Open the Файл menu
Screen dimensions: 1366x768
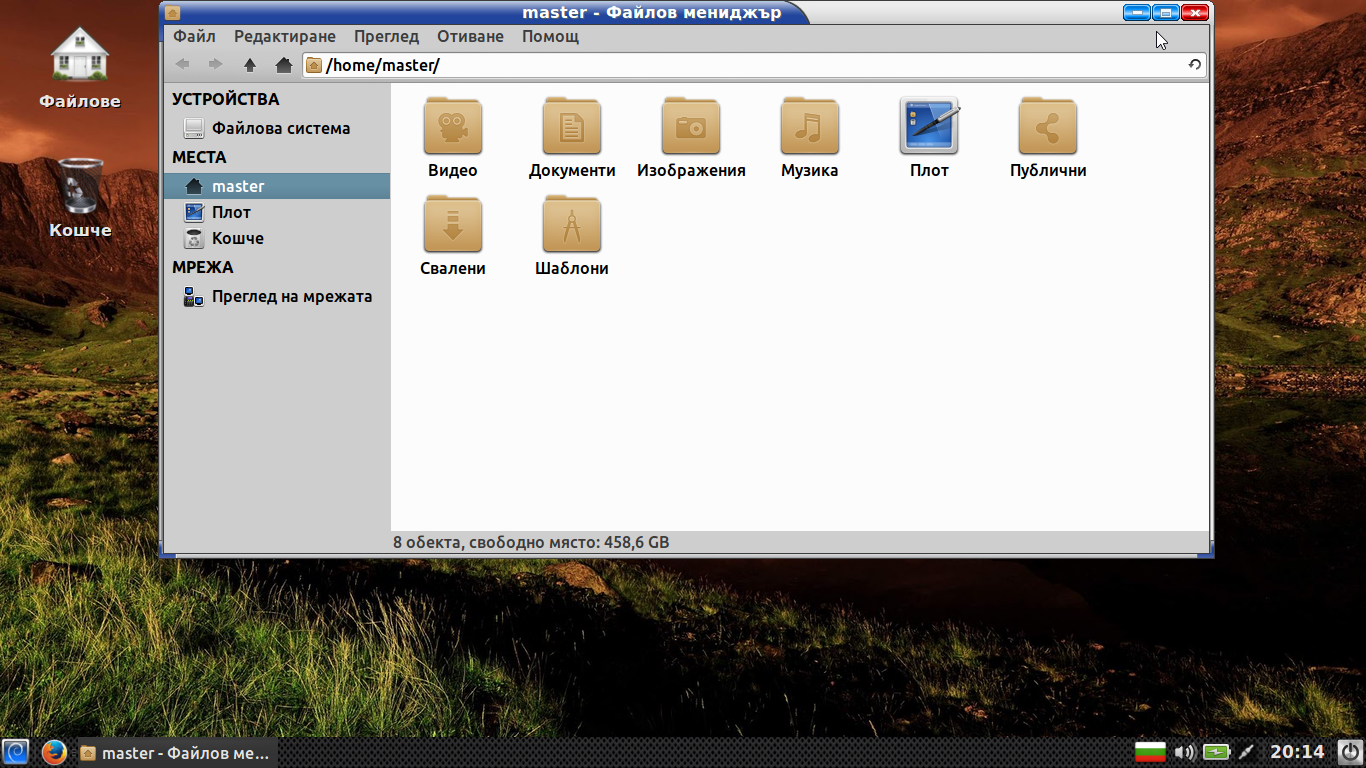(194, 36)
